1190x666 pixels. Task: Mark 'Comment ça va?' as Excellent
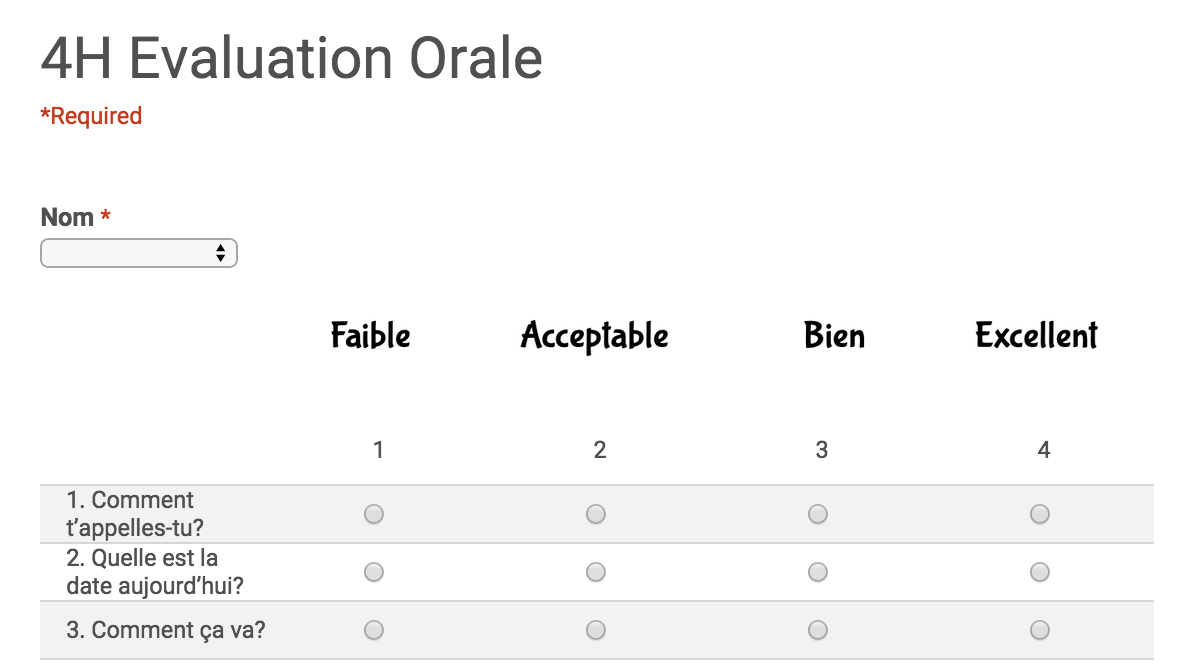[1040, 630]
